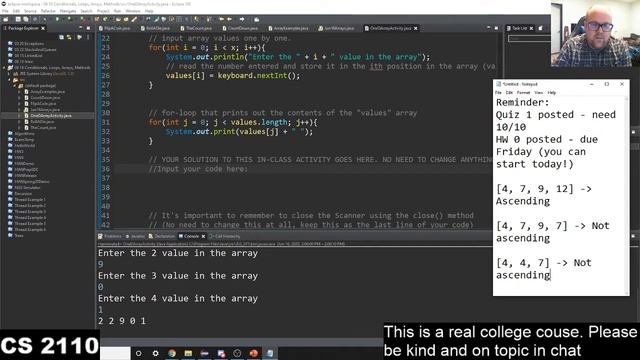Collapse the Conditionals, Loops, Arrays, Methods project

coord(4,68)
